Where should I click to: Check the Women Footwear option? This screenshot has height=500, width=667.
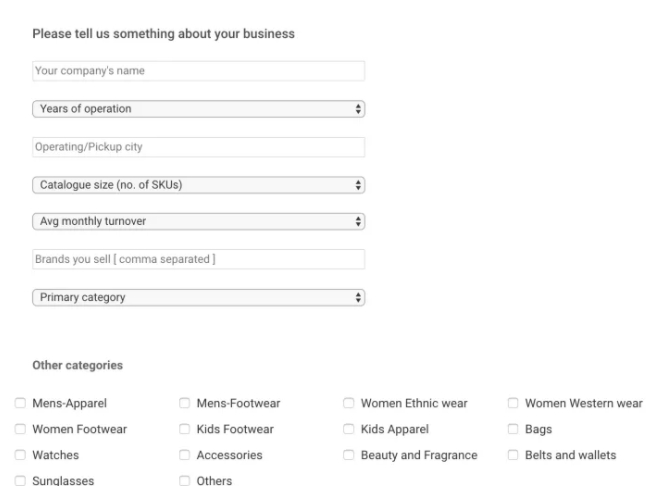(x=21, y=430)
